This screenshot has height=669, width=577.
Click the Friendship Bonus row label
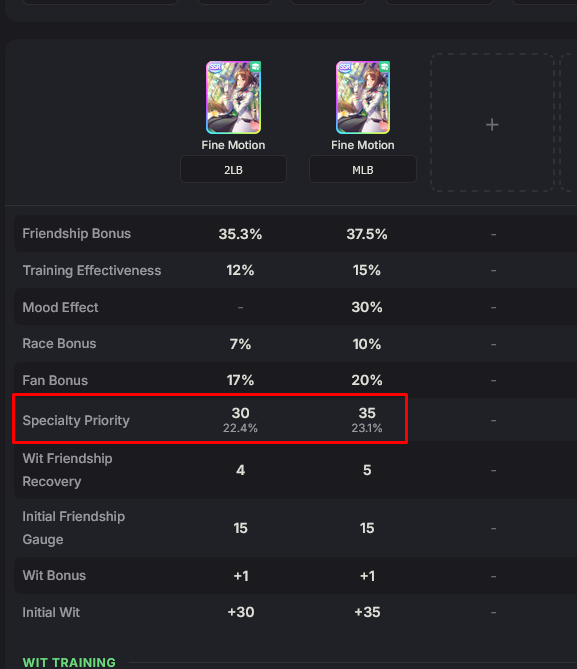coord(77,233)
